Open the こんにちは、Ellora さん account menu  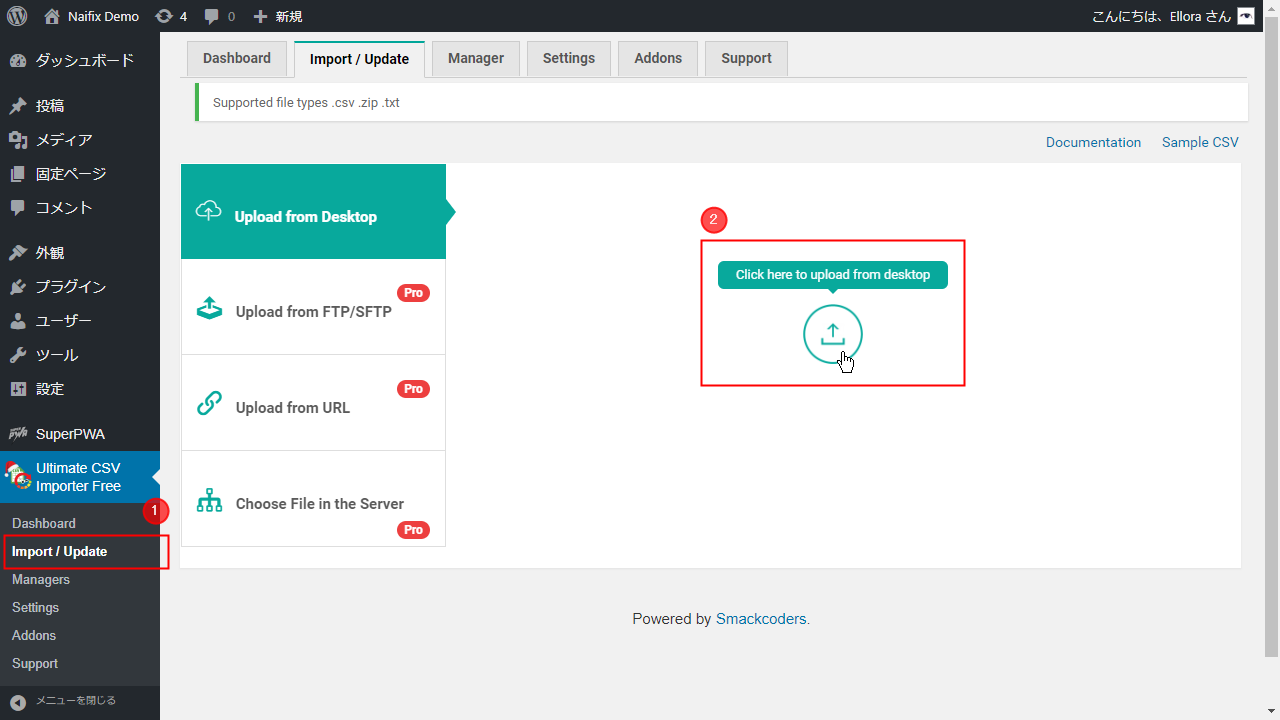(1162, 16)
